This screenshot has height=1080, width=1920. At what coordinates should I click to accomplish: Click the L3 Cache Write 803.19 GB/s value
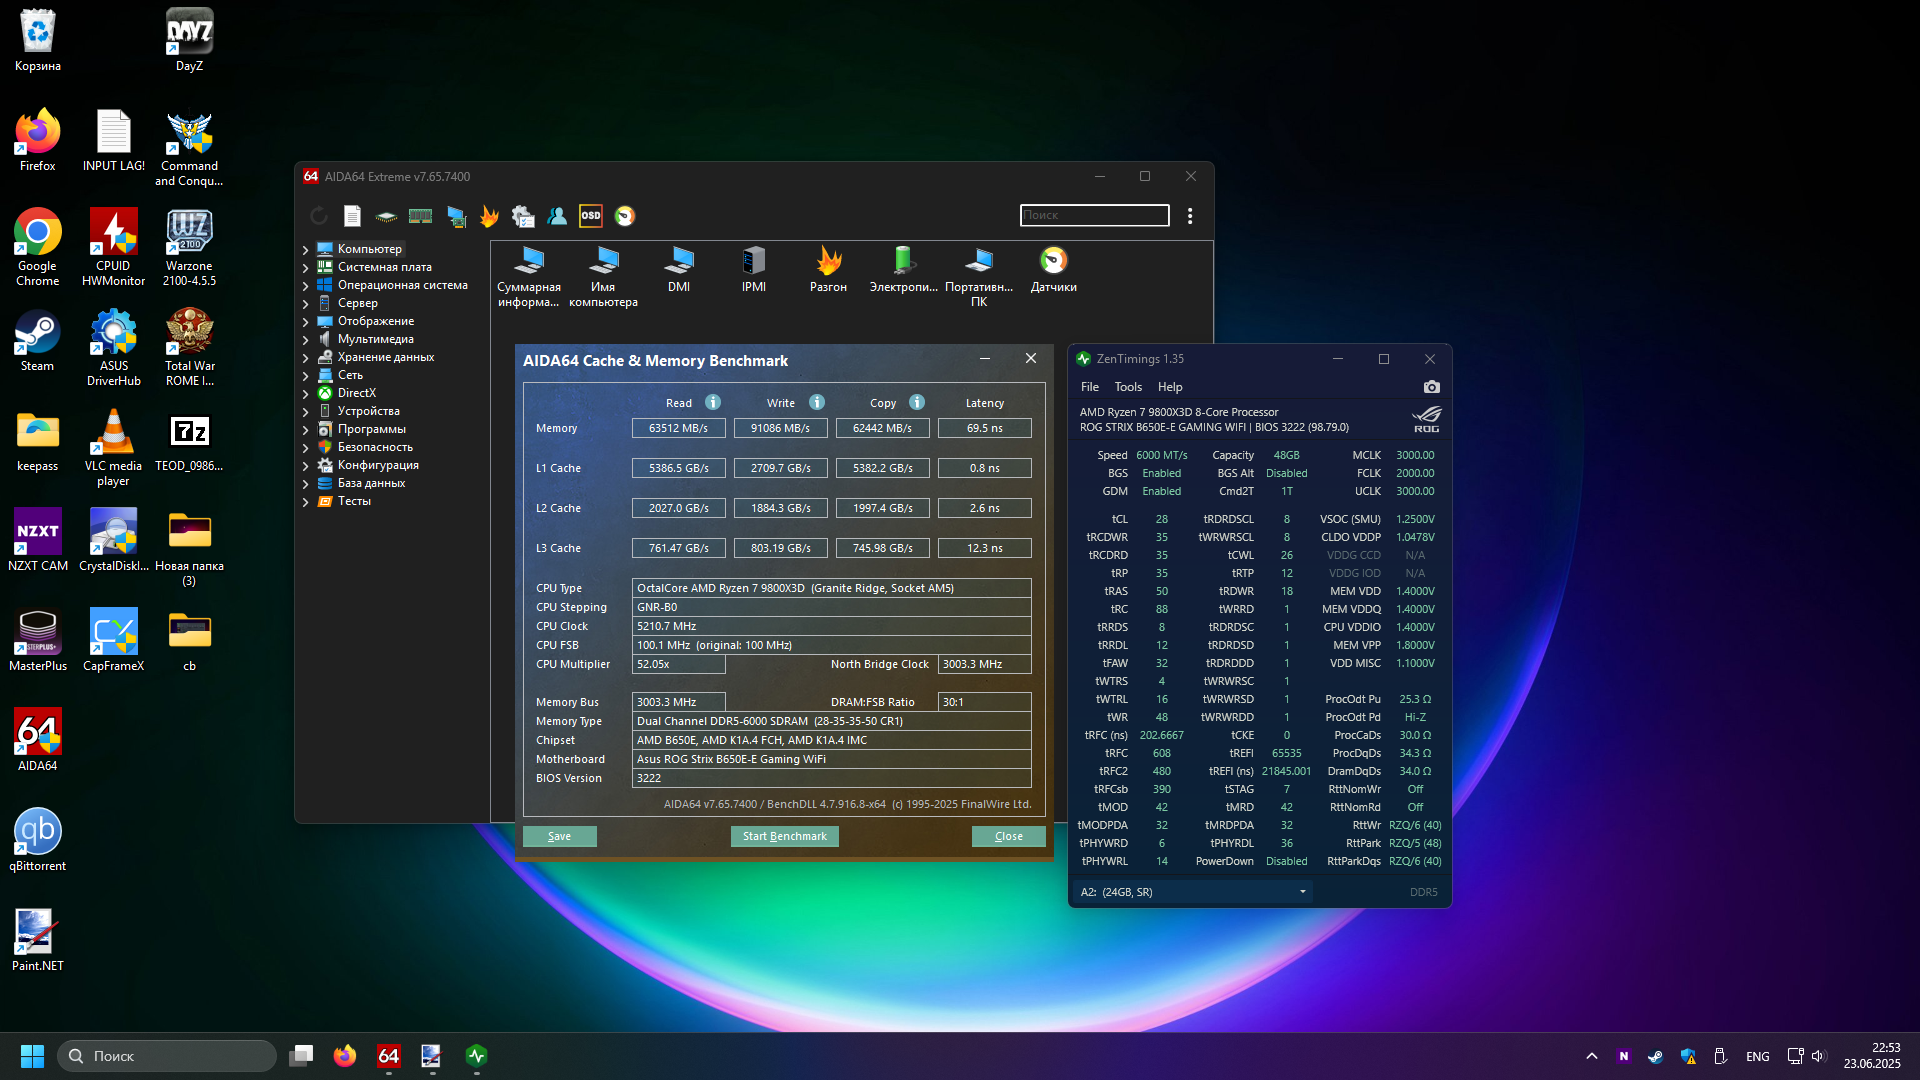(x=781, y=548)
